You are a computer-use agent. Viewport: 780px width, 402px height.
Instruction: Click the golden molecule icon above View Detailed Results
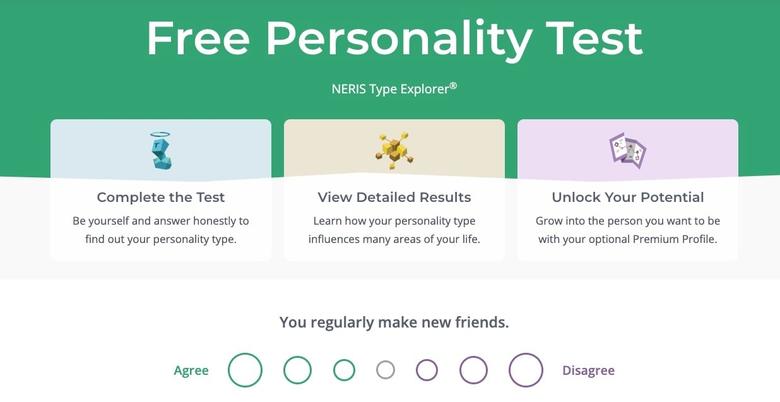394,150
